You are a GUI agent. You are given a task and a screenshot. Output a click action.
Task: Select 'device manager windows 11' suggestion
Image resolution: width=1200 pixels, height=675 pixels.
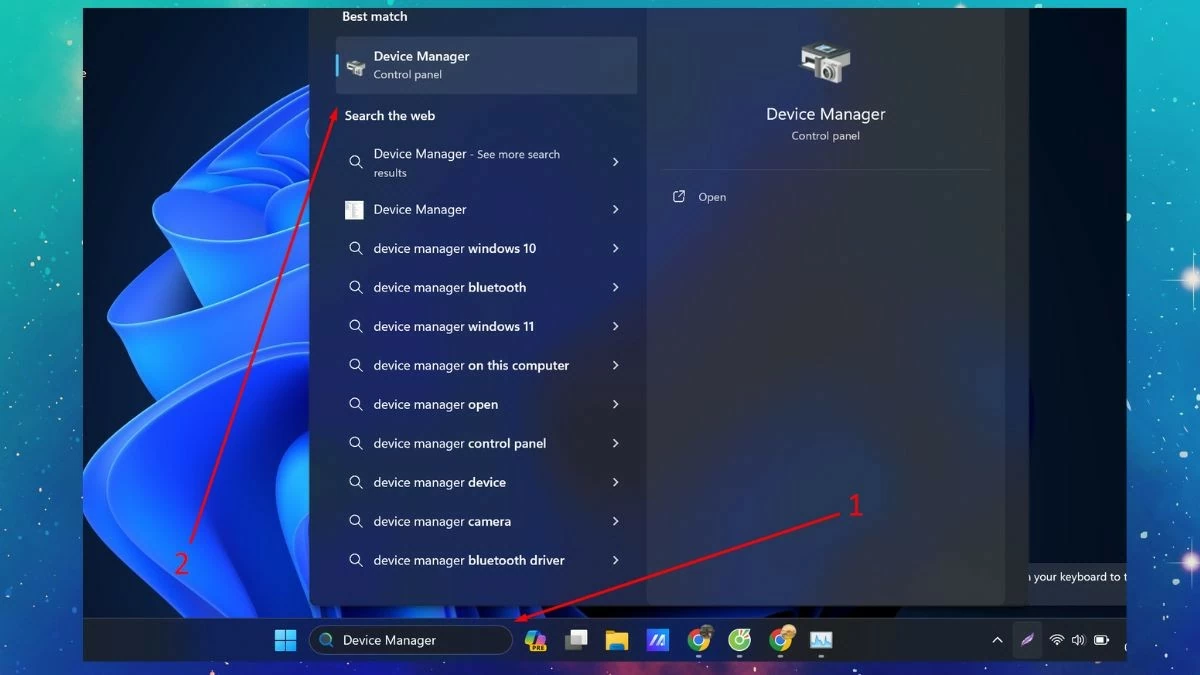tap(454, 327)
